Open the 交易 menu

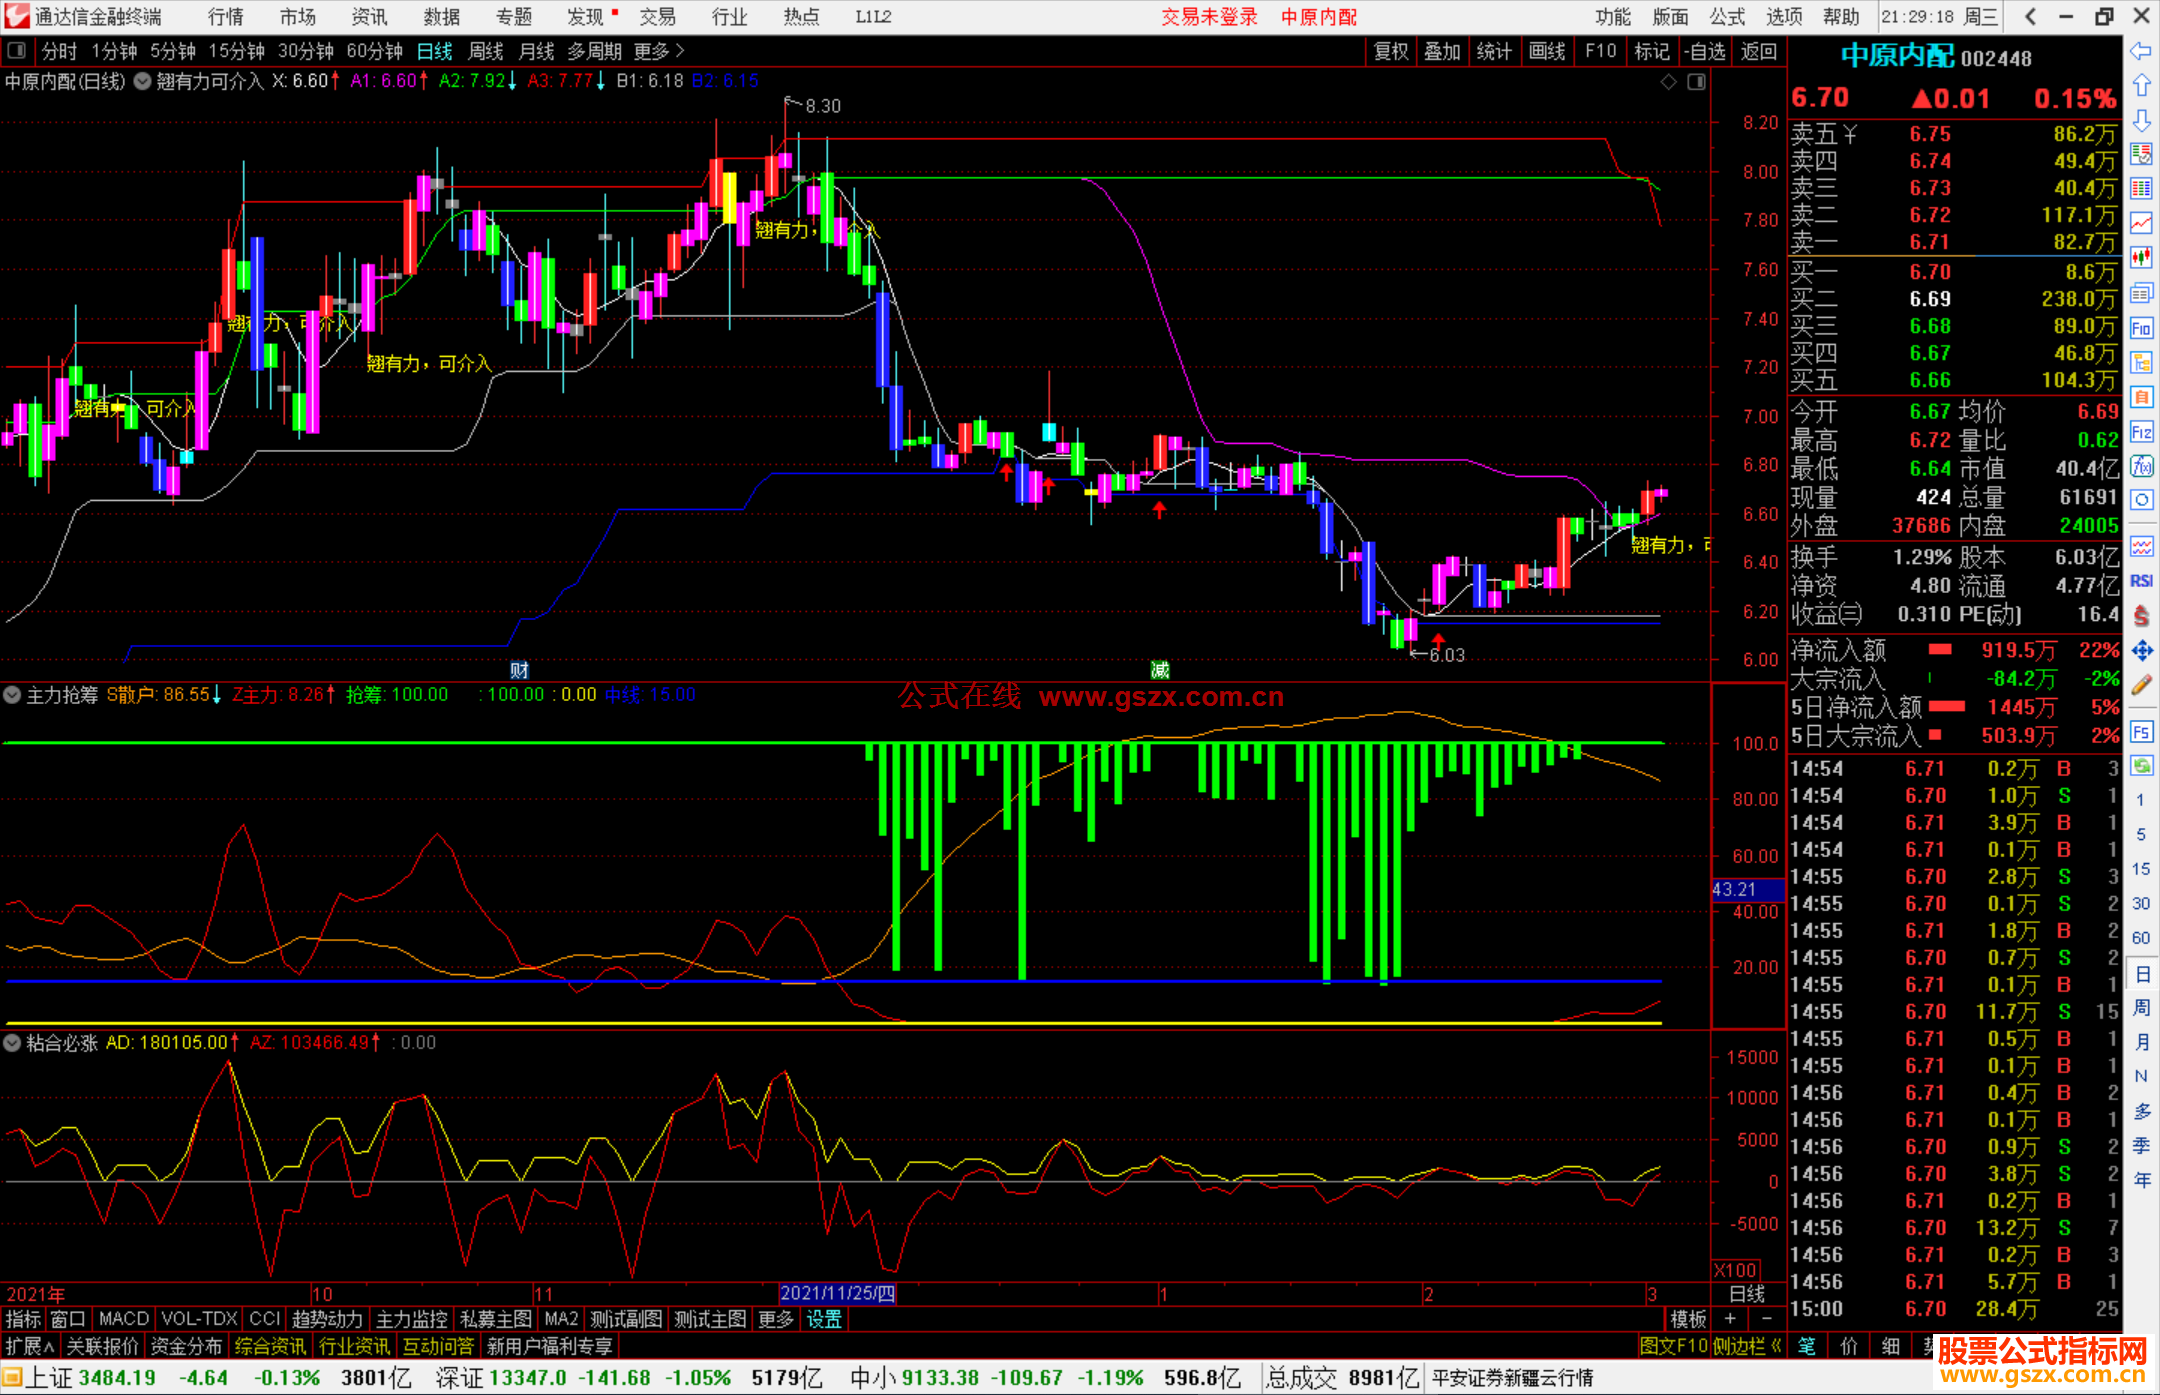pyautogui.click(x=657, y=16)
